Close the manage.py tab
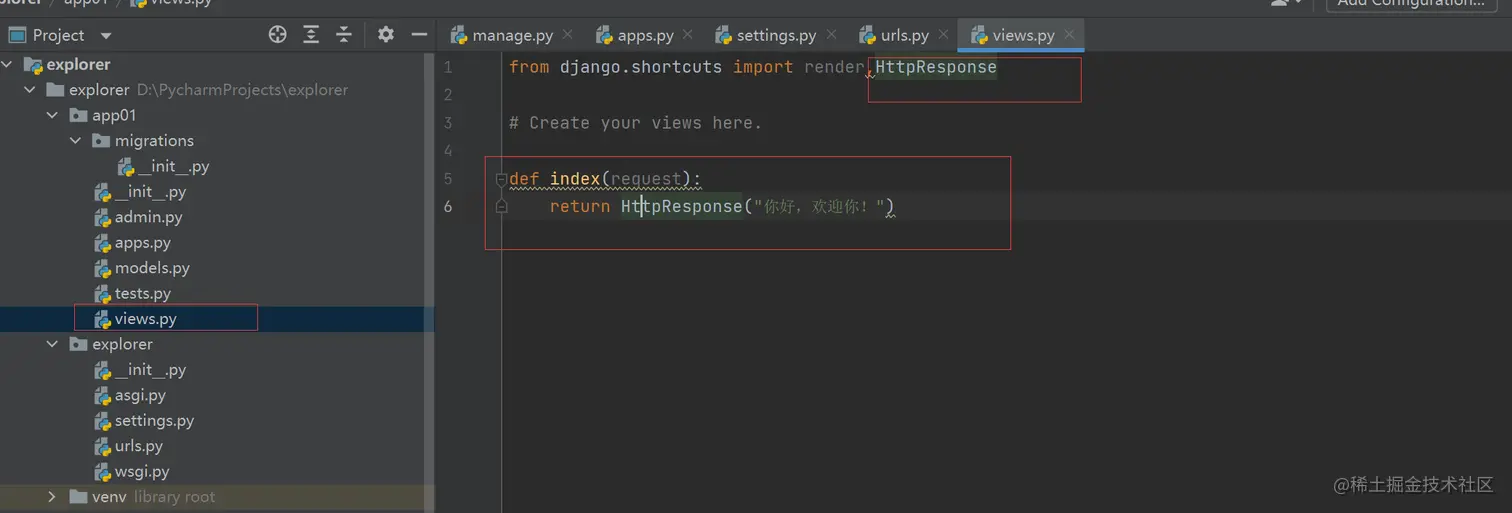The image size is (1512, 513). 568,34
